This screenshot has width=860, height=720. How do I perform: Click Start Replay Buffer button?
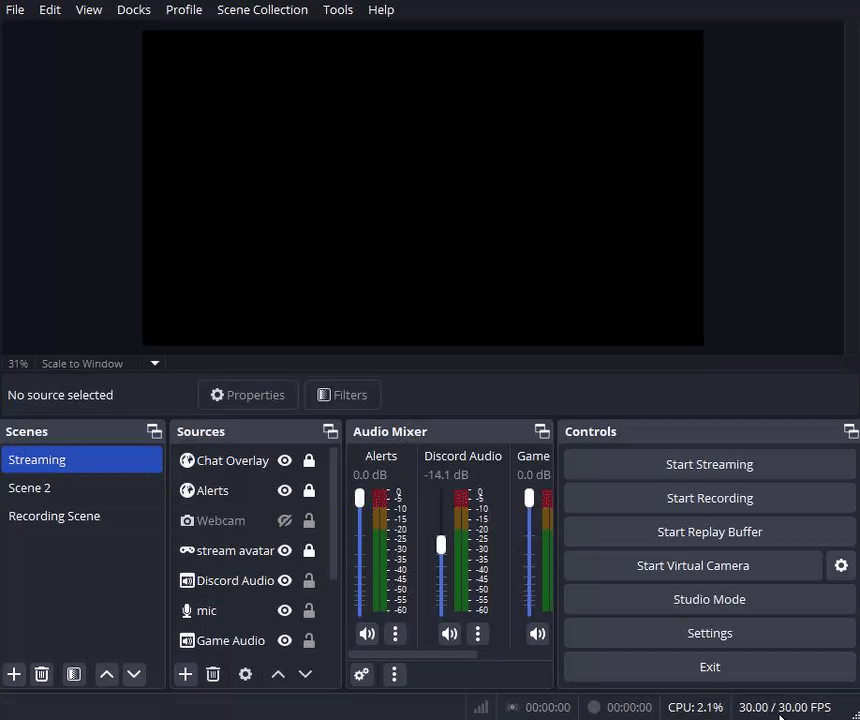(x=709, y=531)
